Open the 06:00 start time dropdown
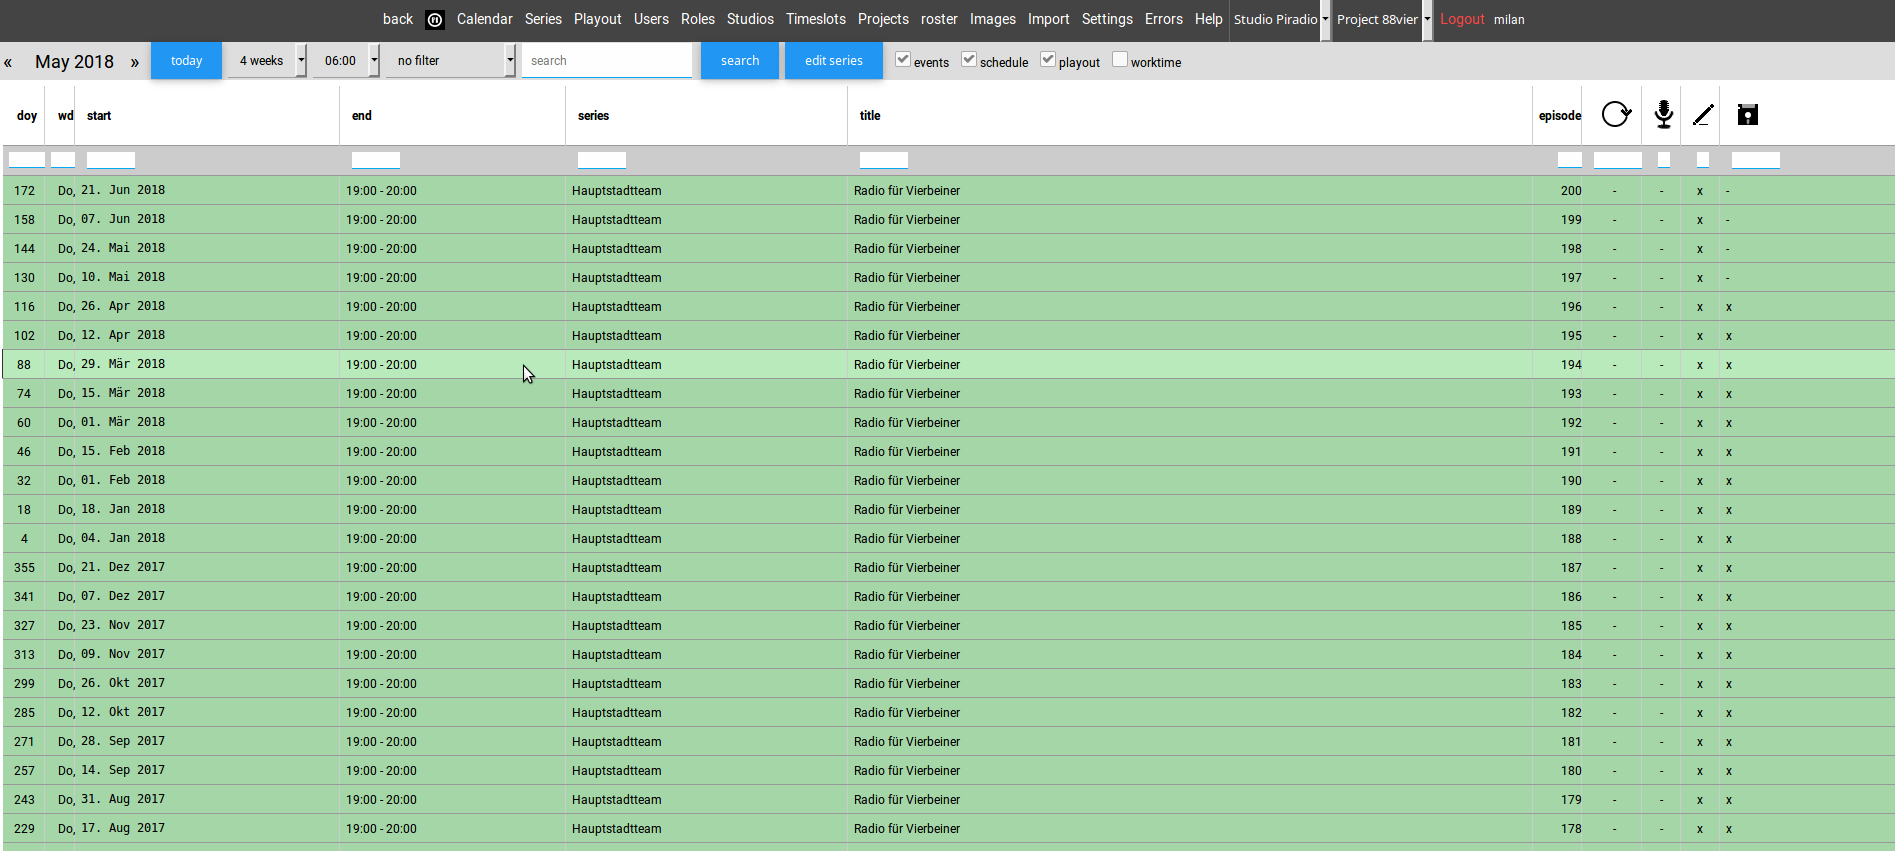 (346, 61)
